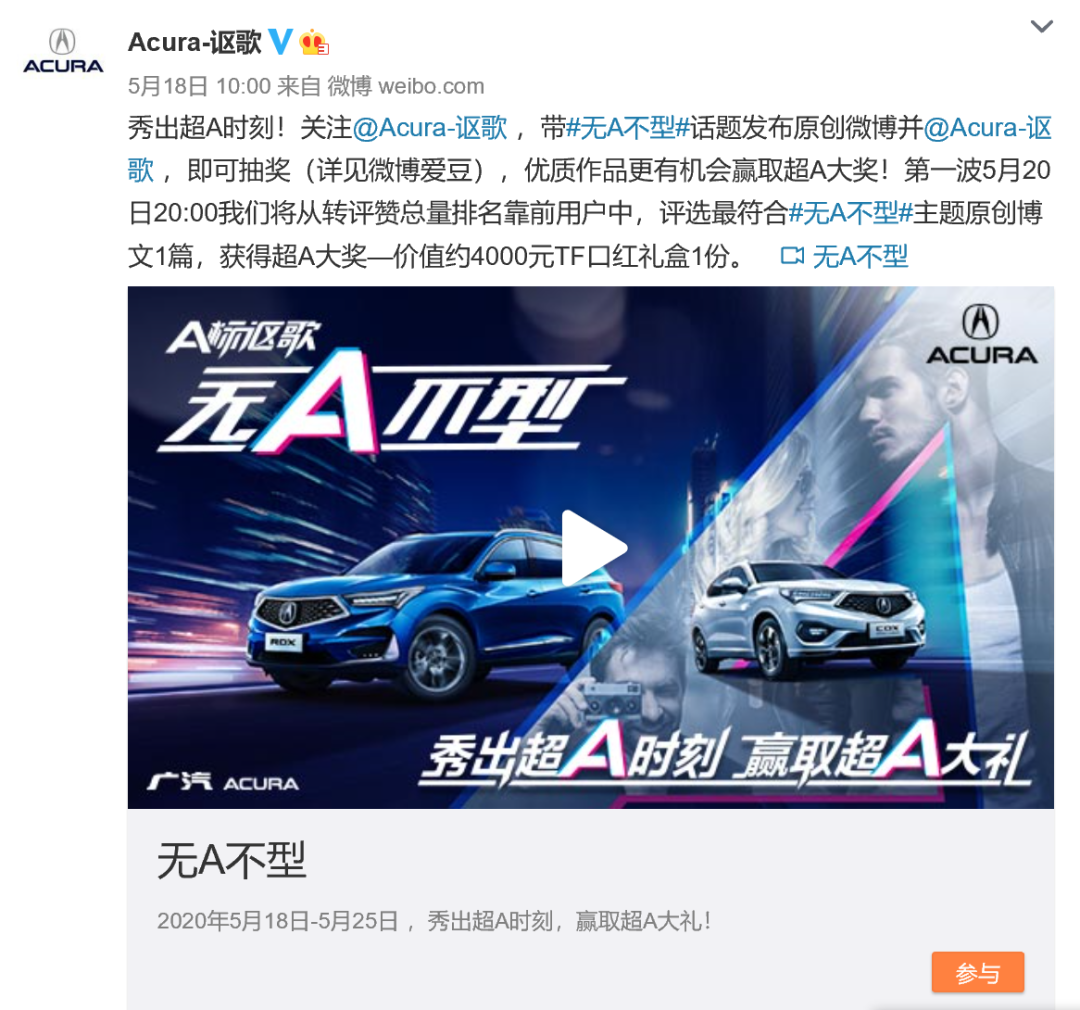Viewport: 1080px width, 1010px height.
Task: Click the 广汽 ACURA logo in video
Action: 223,782
